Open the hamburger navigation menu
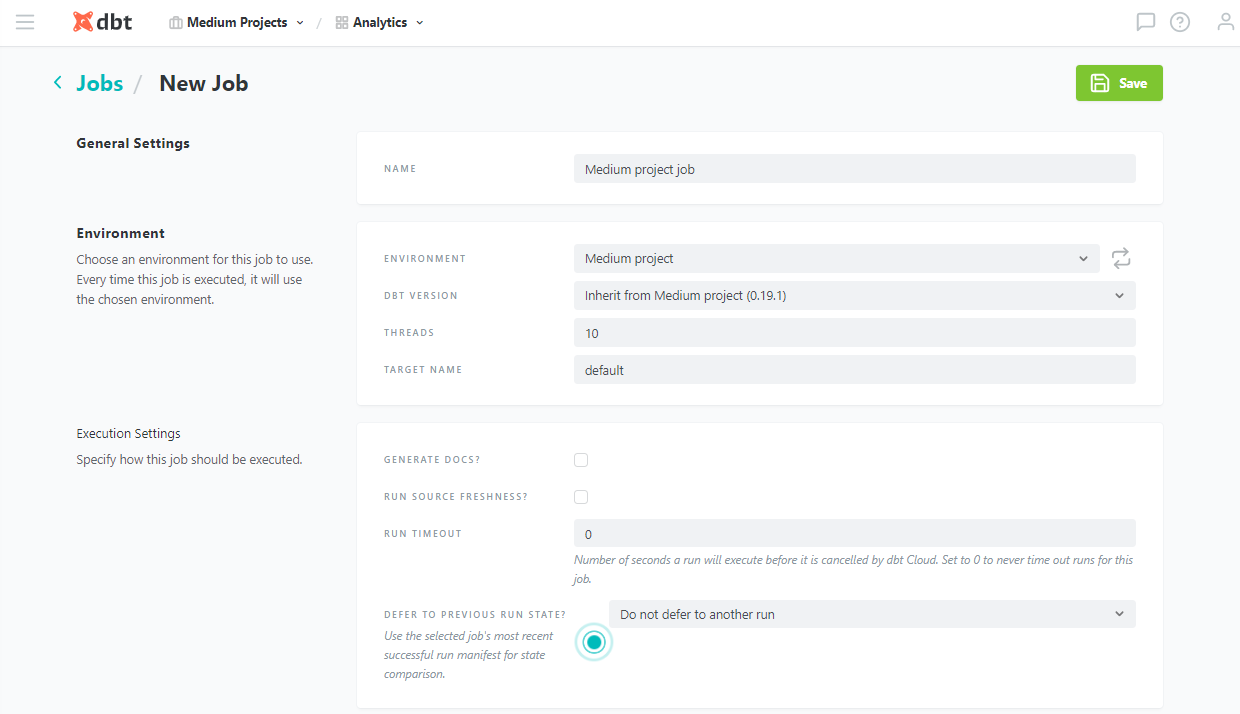1240x714 pixels. pyautogui.click(x=25, y=22)
